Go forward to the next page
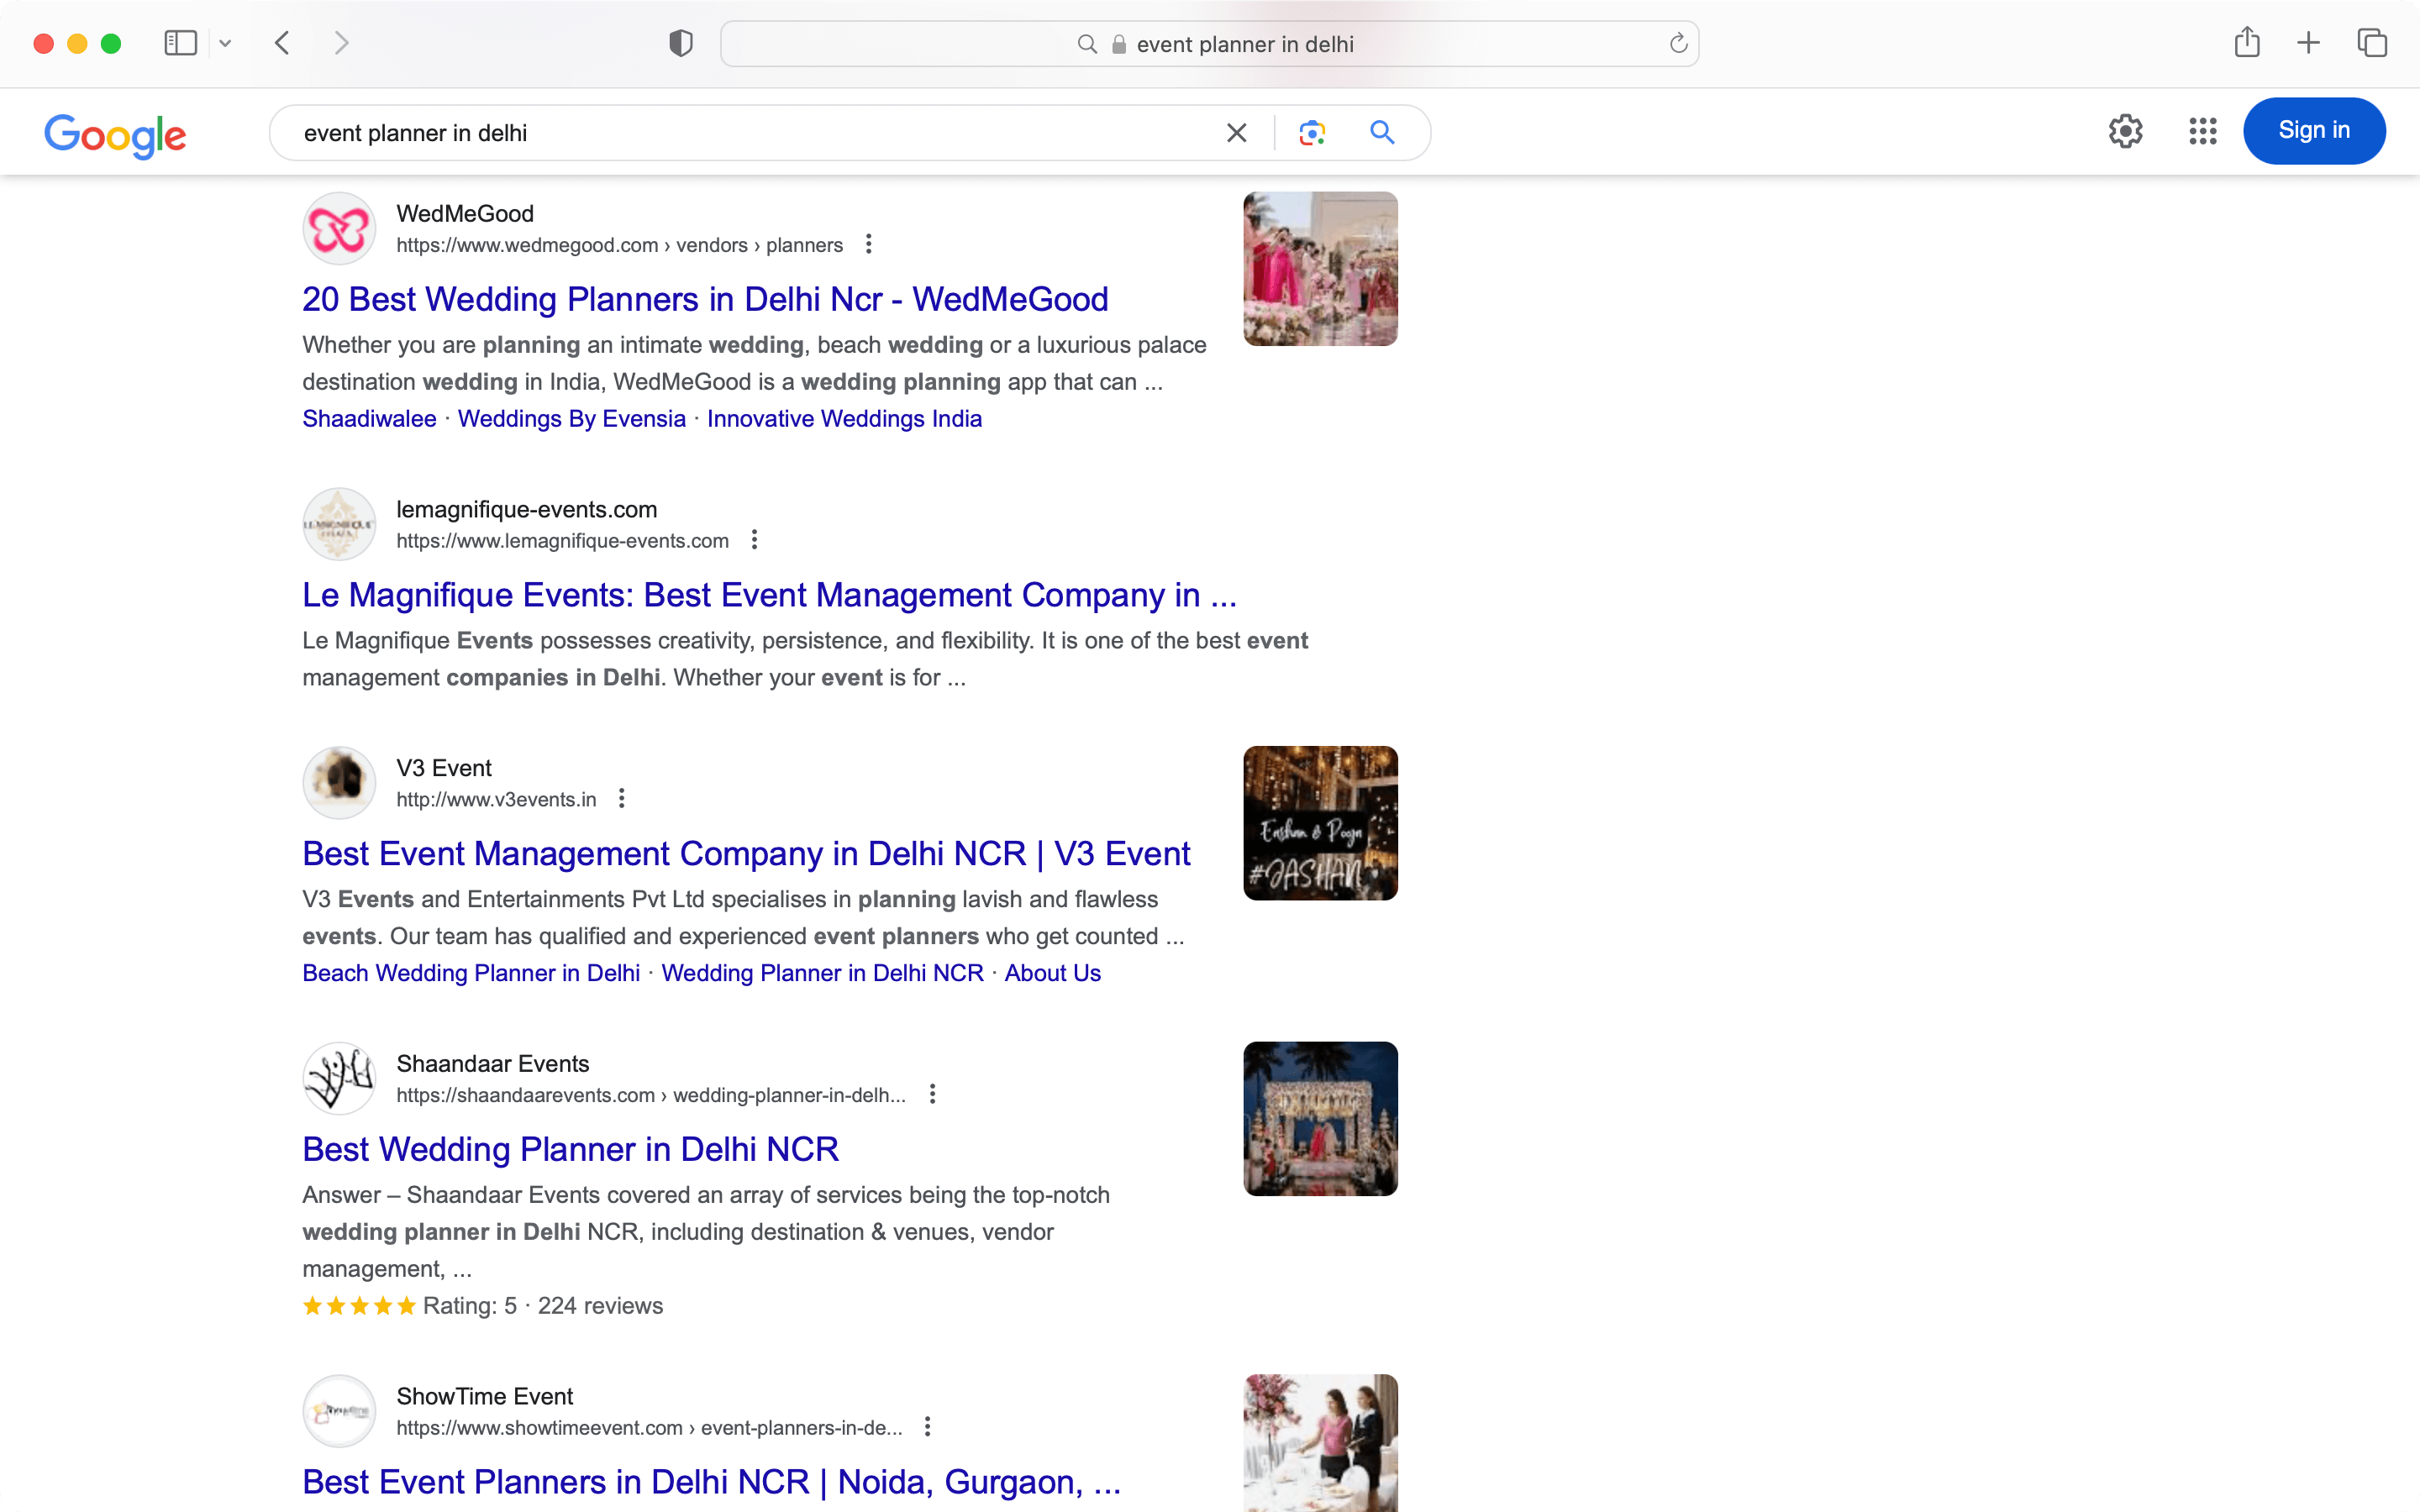 point(341,43)
